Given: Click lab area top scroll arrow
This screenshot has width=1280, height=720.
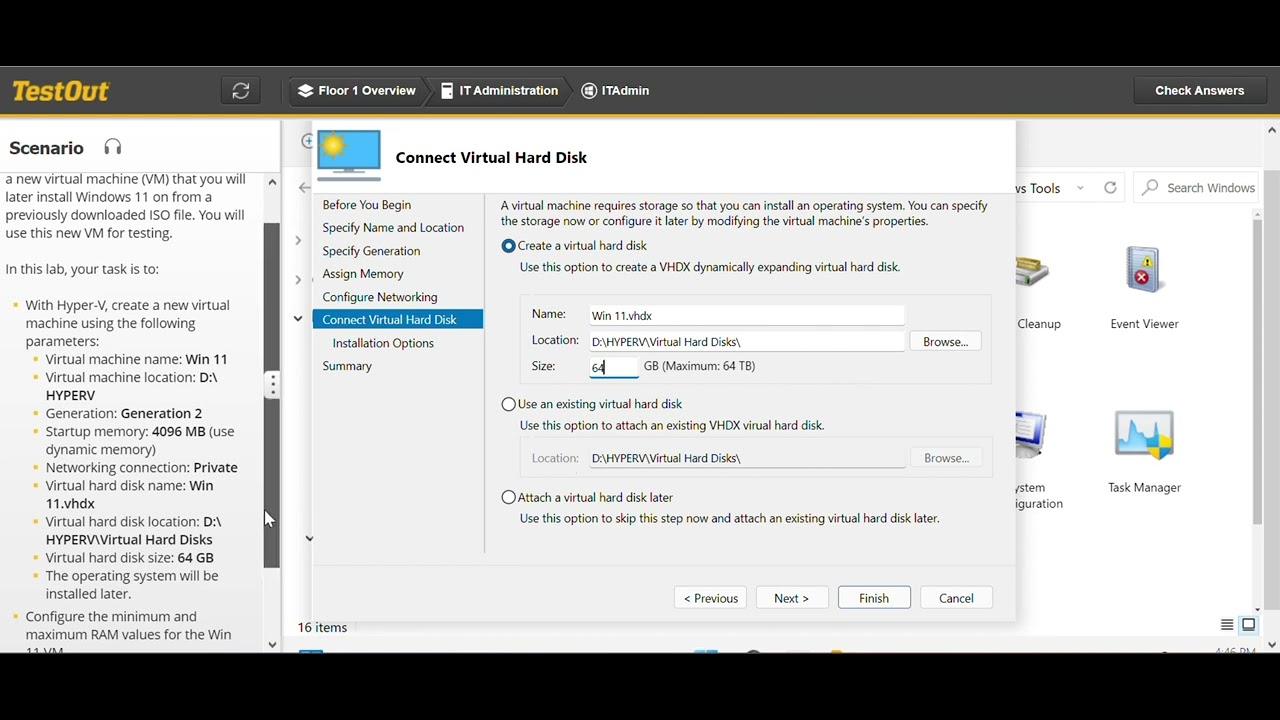Looking at the screenshot, I should coord(1272,130).
